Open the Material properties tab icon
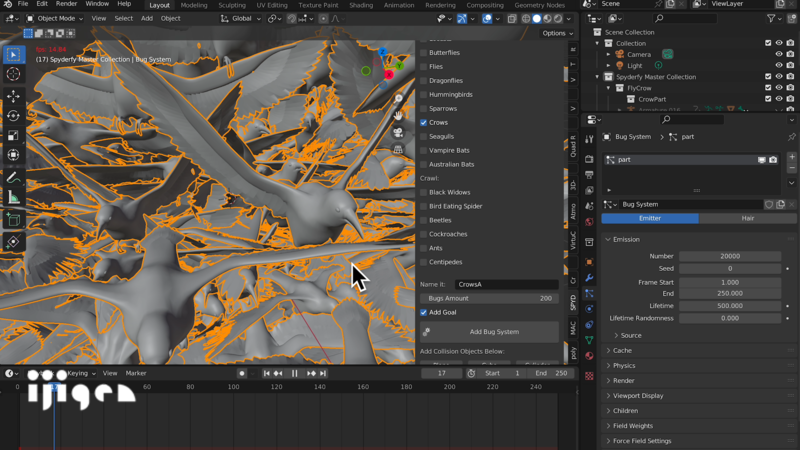 click(589, 356)
